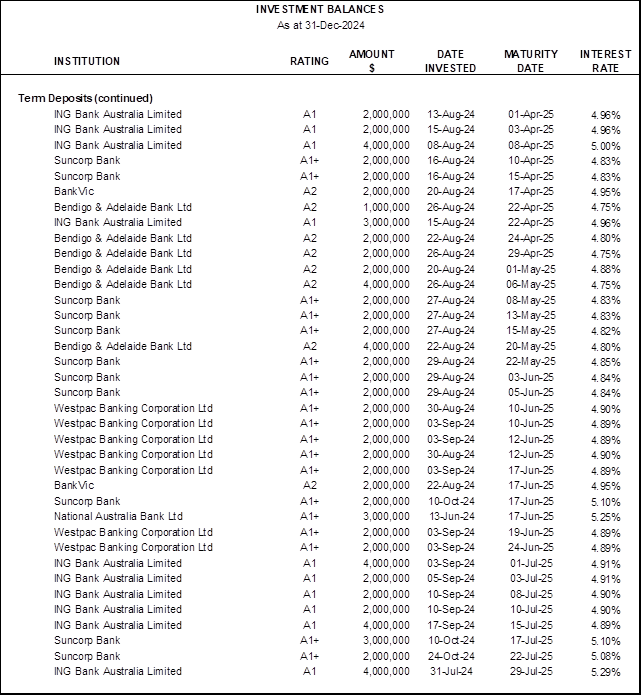This screenshot has height=696, width=642.
Task: Select the 3,000,000 amount in National Australia Bank row
Action: coord(386,517)
